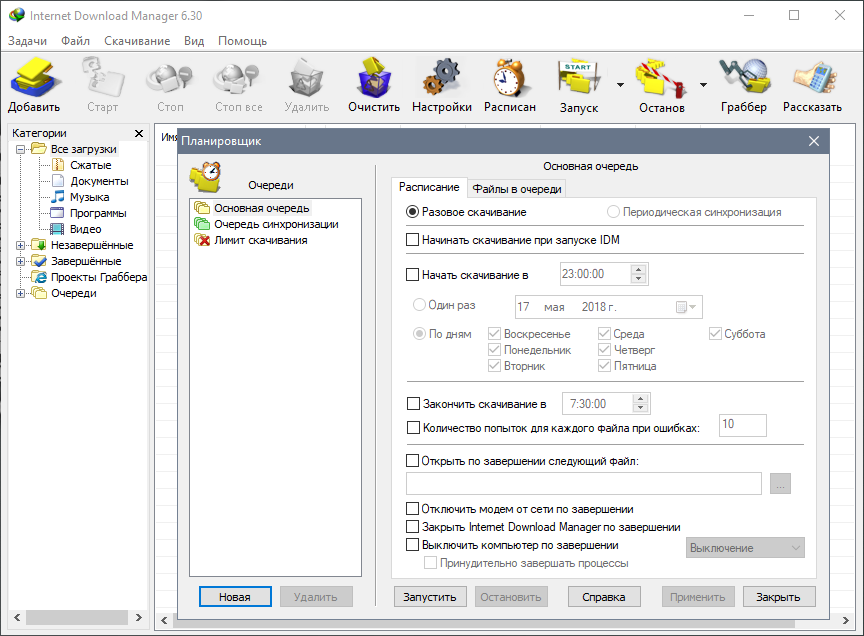The image size is (864, 636).
Task: Click the Рассказать toolbar icon
Action: pyautogui.click(x=813, y=78)
